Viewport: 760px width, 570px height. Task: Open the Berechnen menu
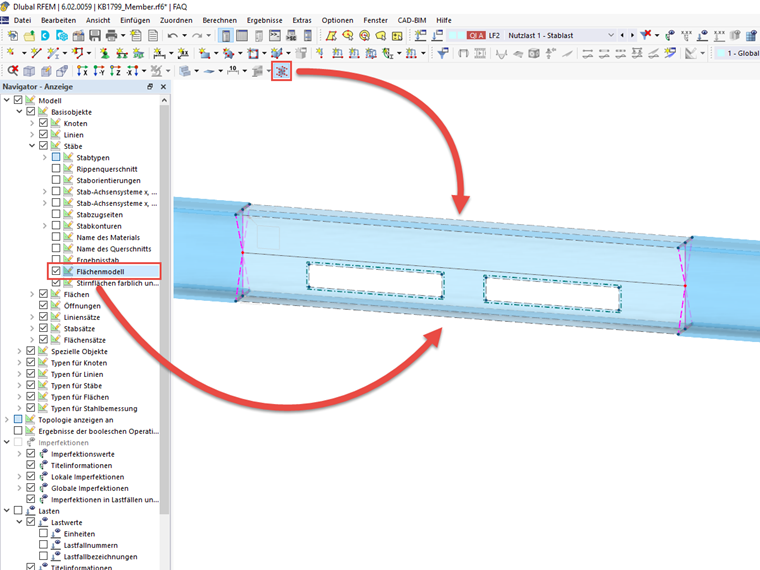click(220, 20)
